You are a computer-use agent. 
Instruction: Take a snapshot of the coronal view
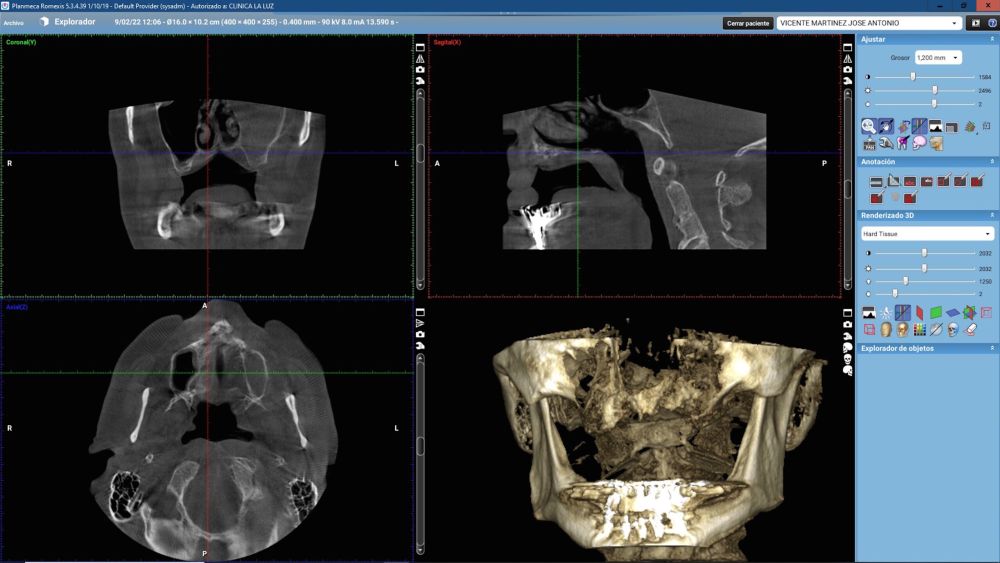point(420,69)
